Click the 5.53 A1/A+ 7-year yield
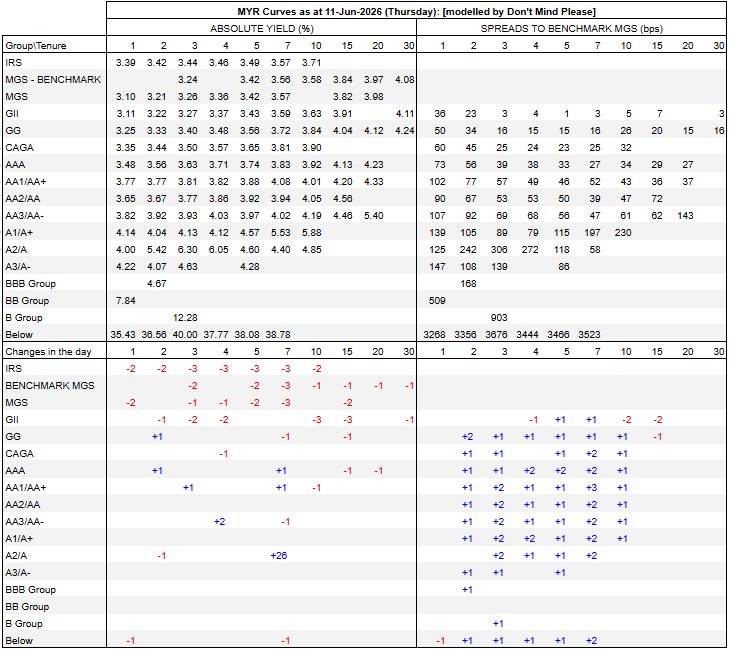The image size is (731, 650). click(281, 233)
